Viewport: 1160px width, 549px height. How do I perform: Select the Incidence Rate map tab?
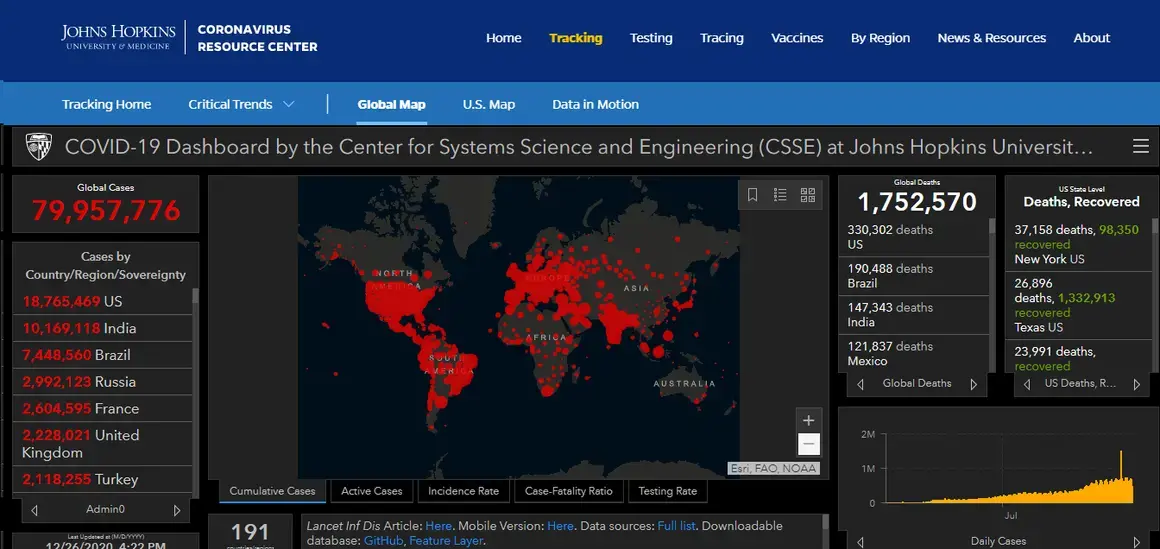[463, 491]
